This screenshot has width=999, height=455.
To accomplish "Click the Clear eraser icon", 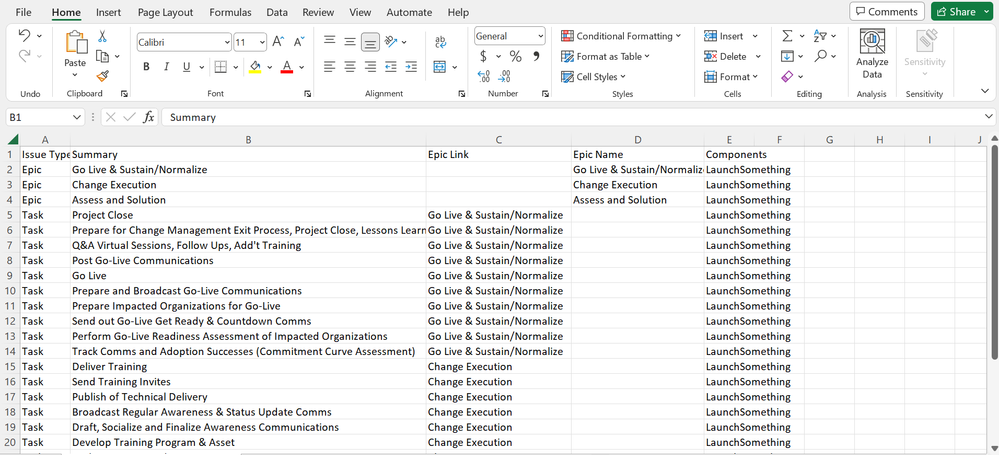I will tap(787, 76).
